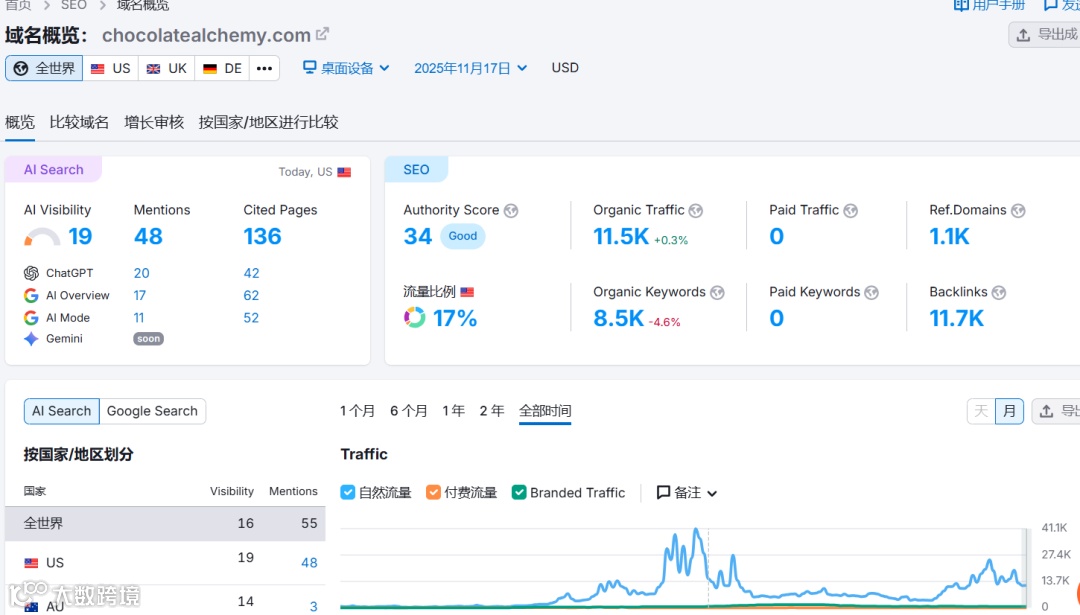Switch chart granularity to 天

(982, 411)
